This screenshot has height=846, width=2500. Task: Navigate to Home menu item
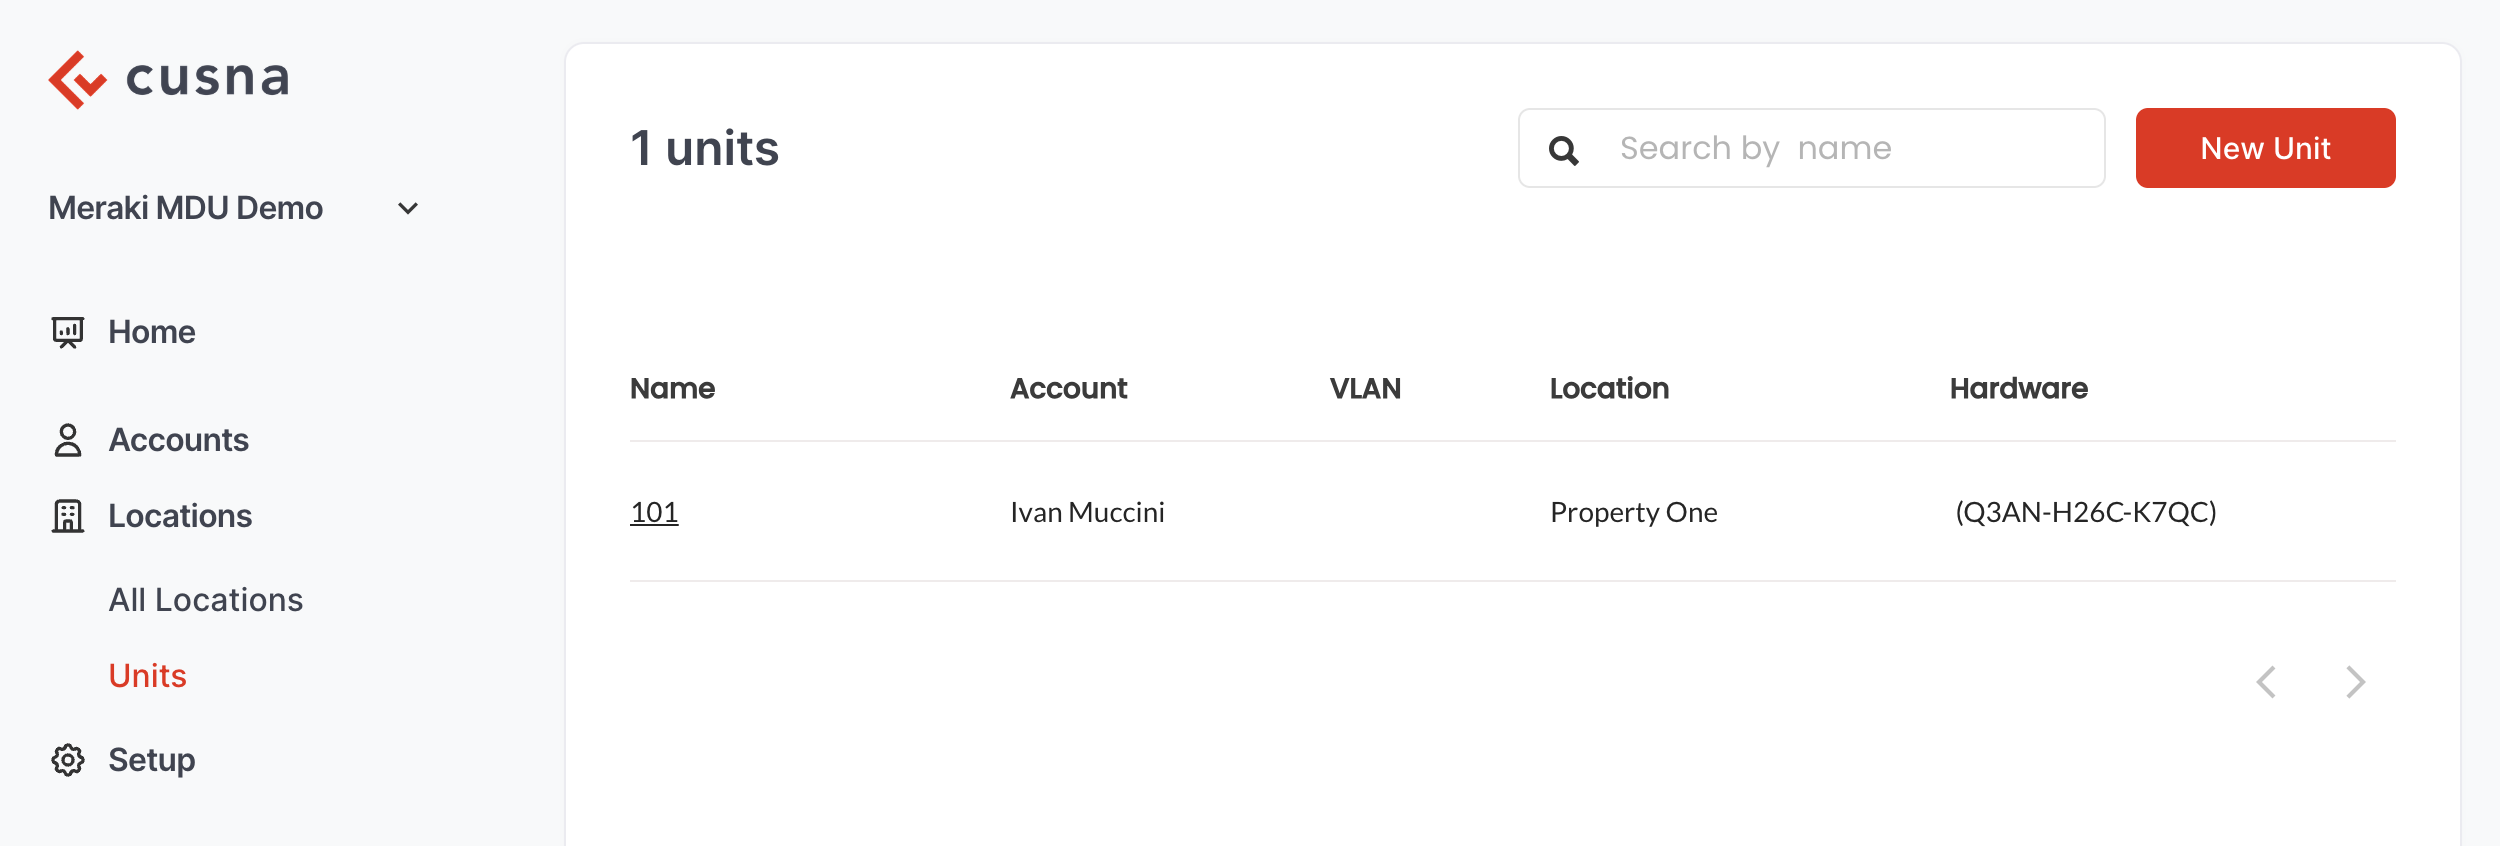[x=152, y=332]
